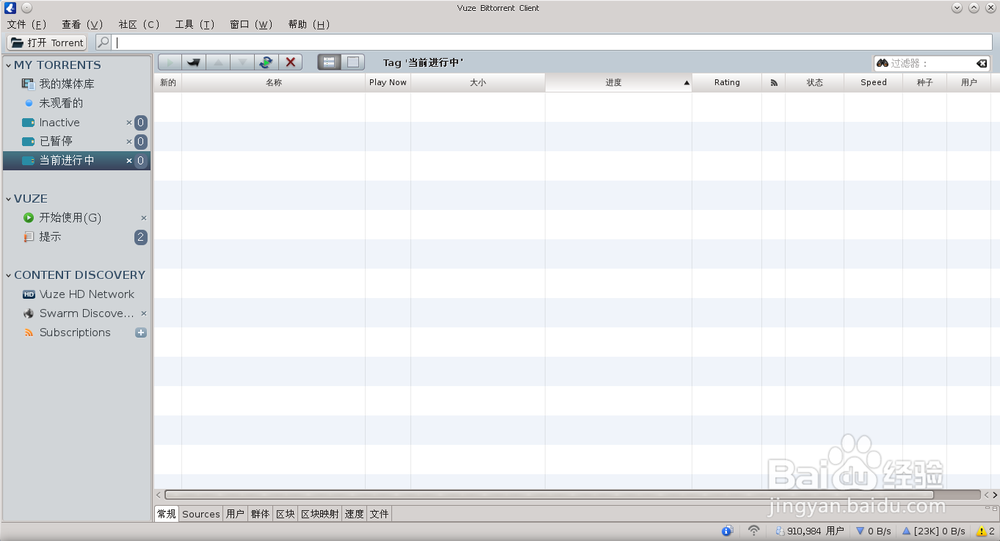Sort by the 状态 column header
This screenshot has height=541, width=1000.
(x=814, y=82)
